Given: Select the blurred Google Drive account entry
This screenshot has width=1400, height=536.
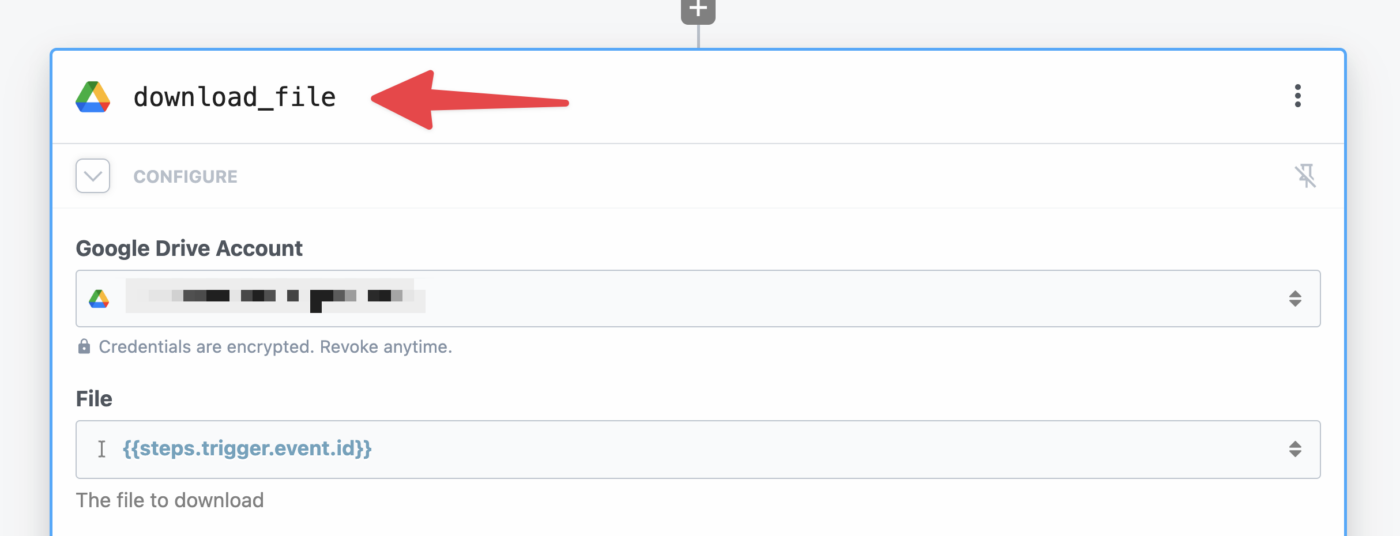Looking at the screenshot, I should 276,297.
